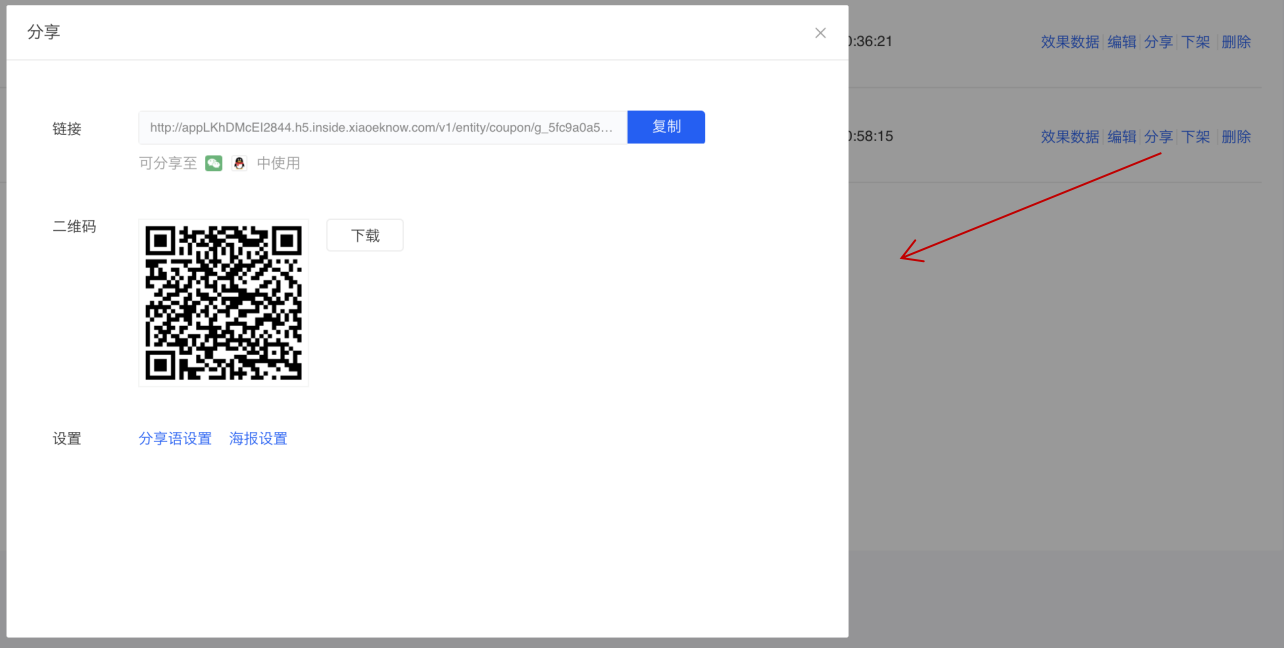Click the WeChat share icon
1284x648 pixels.
(214, 163)
